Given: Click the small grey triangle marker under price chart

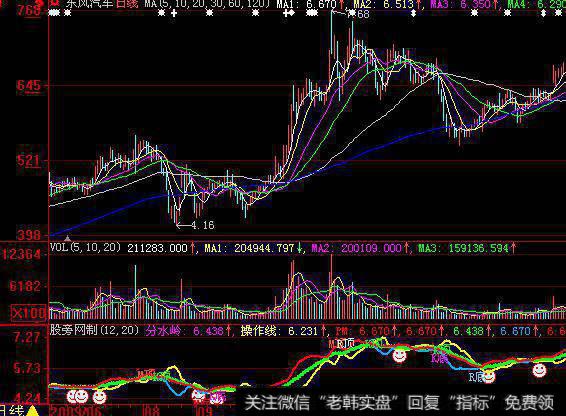Looking at the screenshot, I should (68, 238).
